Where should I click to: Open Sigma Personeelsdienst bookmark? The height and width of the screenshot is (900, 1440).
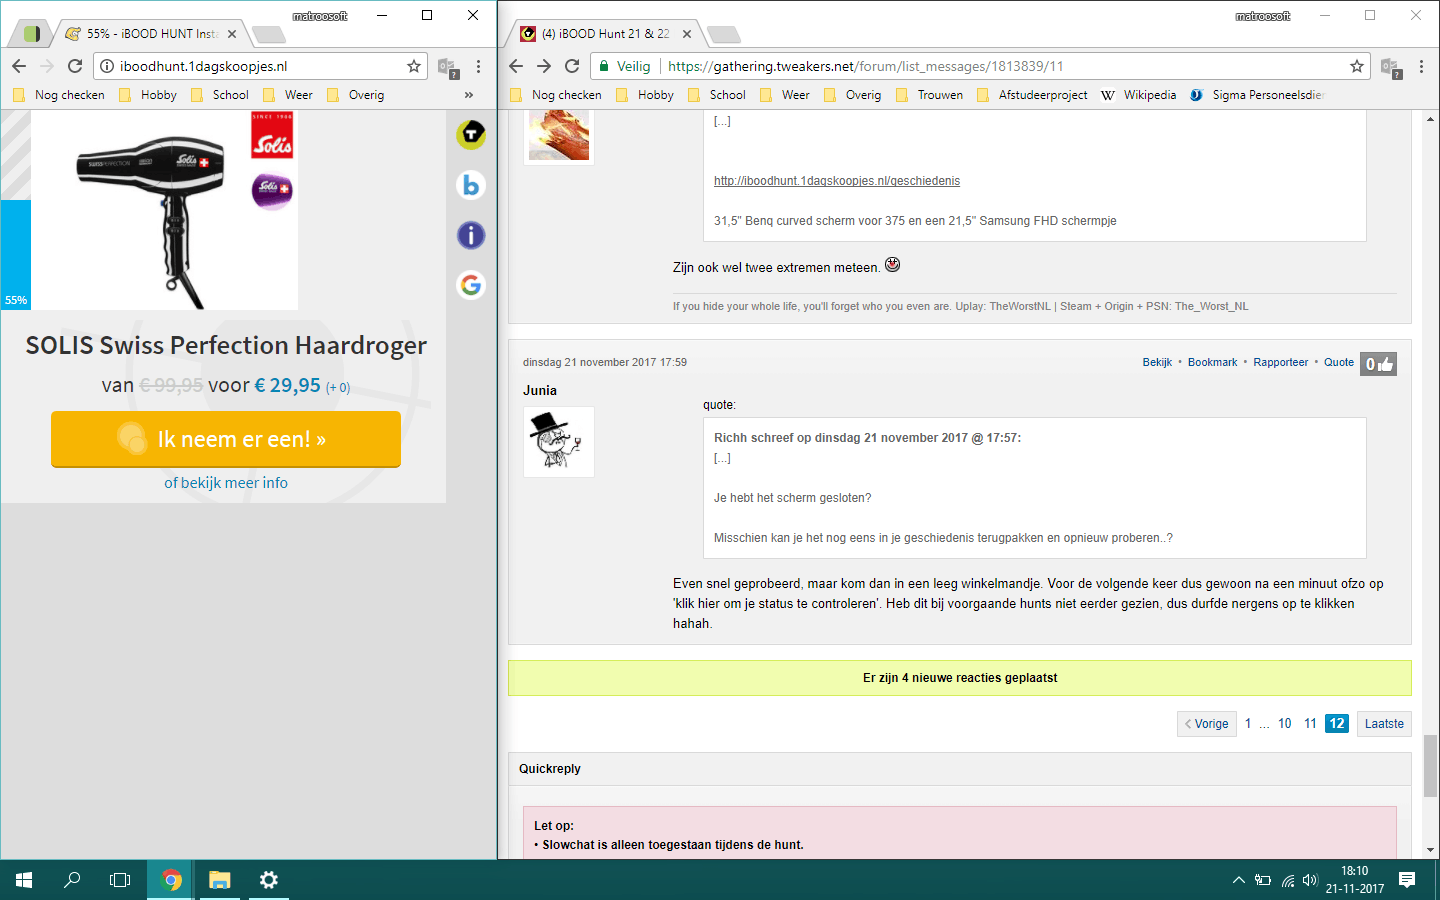(x=1258, y=95)
